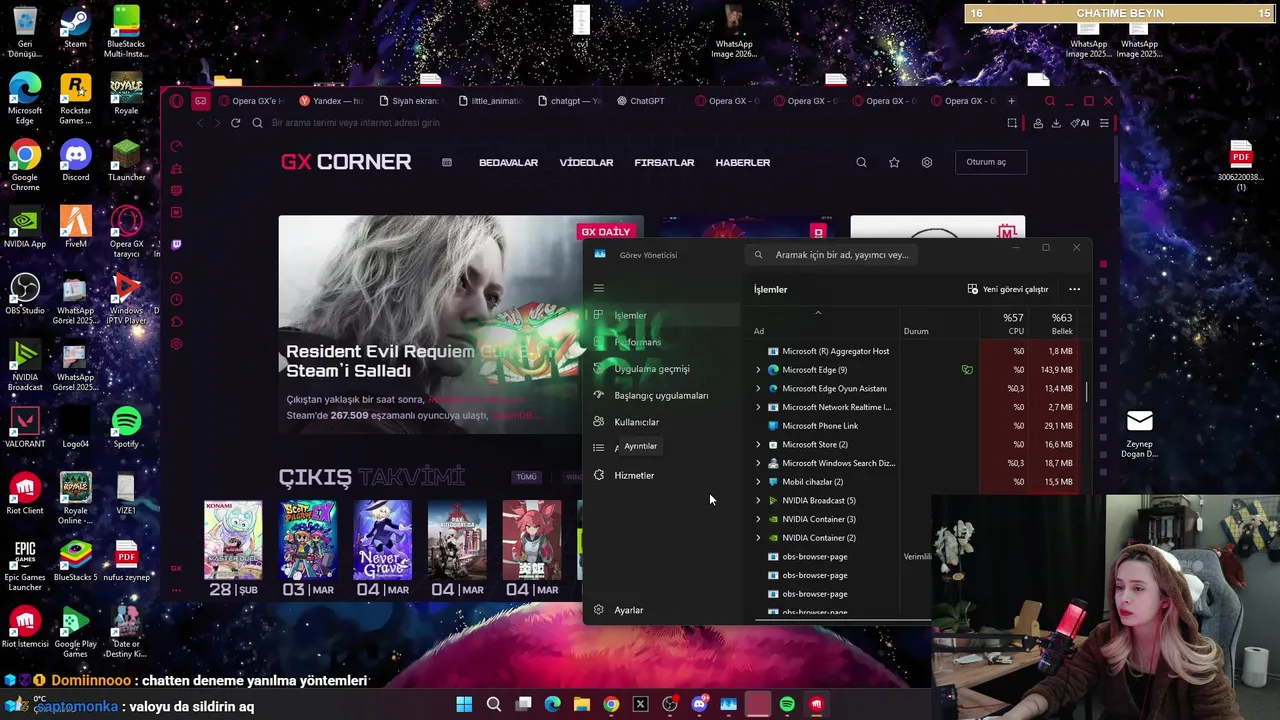Open Task Manager hamburger navigation menu
The height and width of the screenshot is (720, 1280).
click(x=598, y=288)
